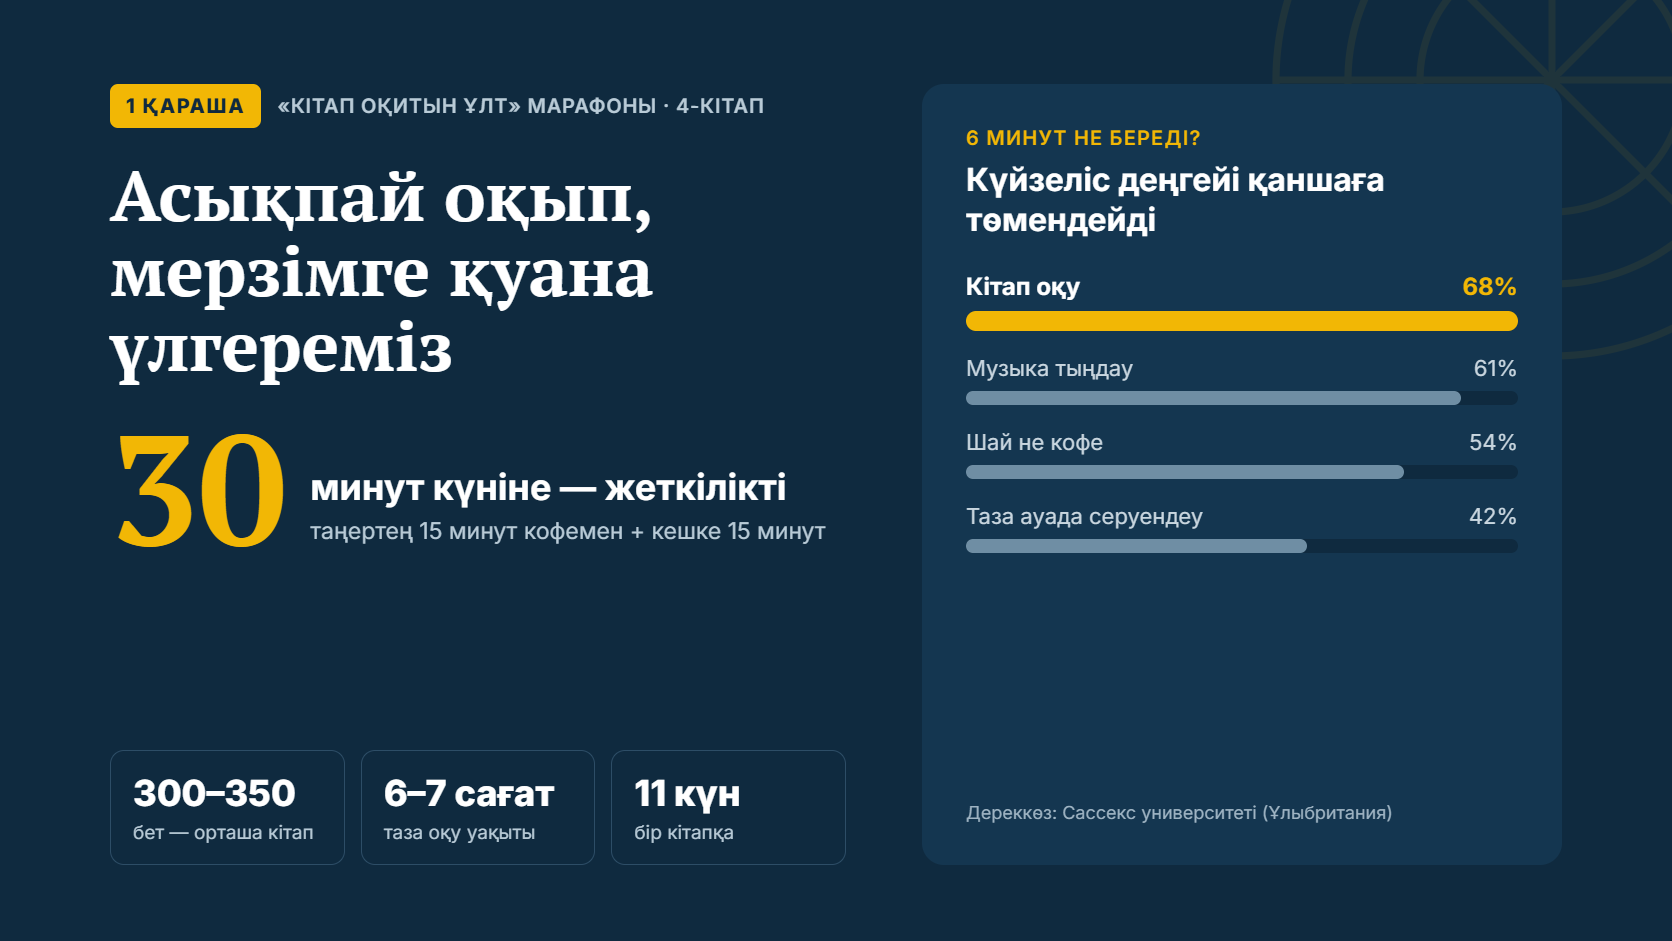Click the '61%' value
This screenshot has height=941, width=1672.
pyautogui.click(x=1495, y=369)
